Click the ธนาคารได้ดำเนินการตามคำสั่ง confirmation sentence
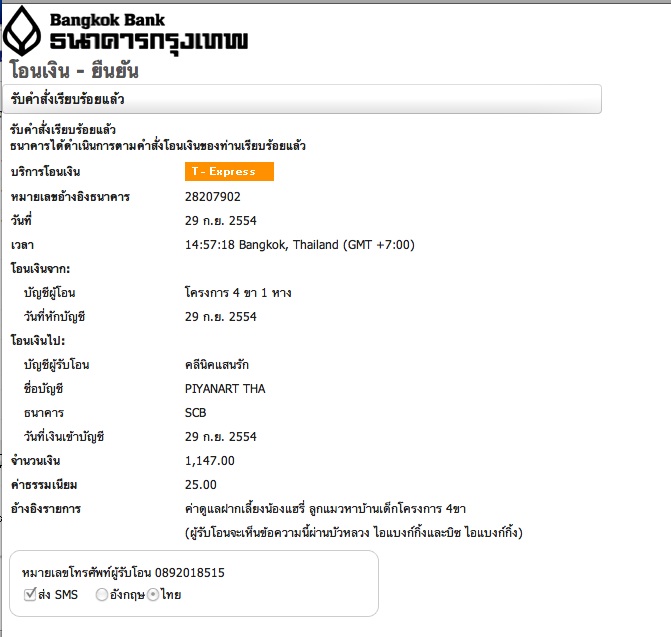671x637 pixels. coord(158,146)
